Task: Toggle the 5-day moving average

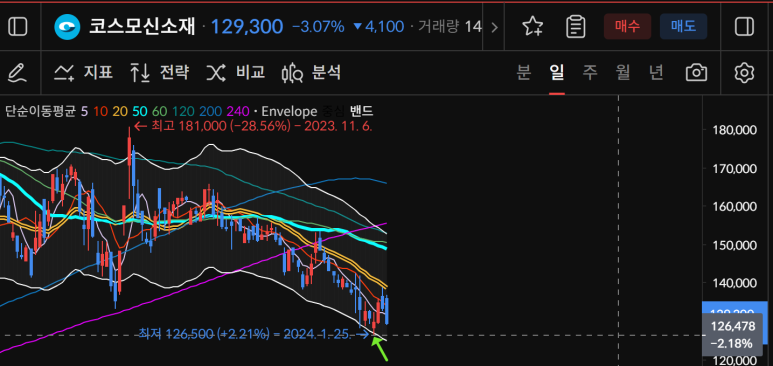Action: 84,111
